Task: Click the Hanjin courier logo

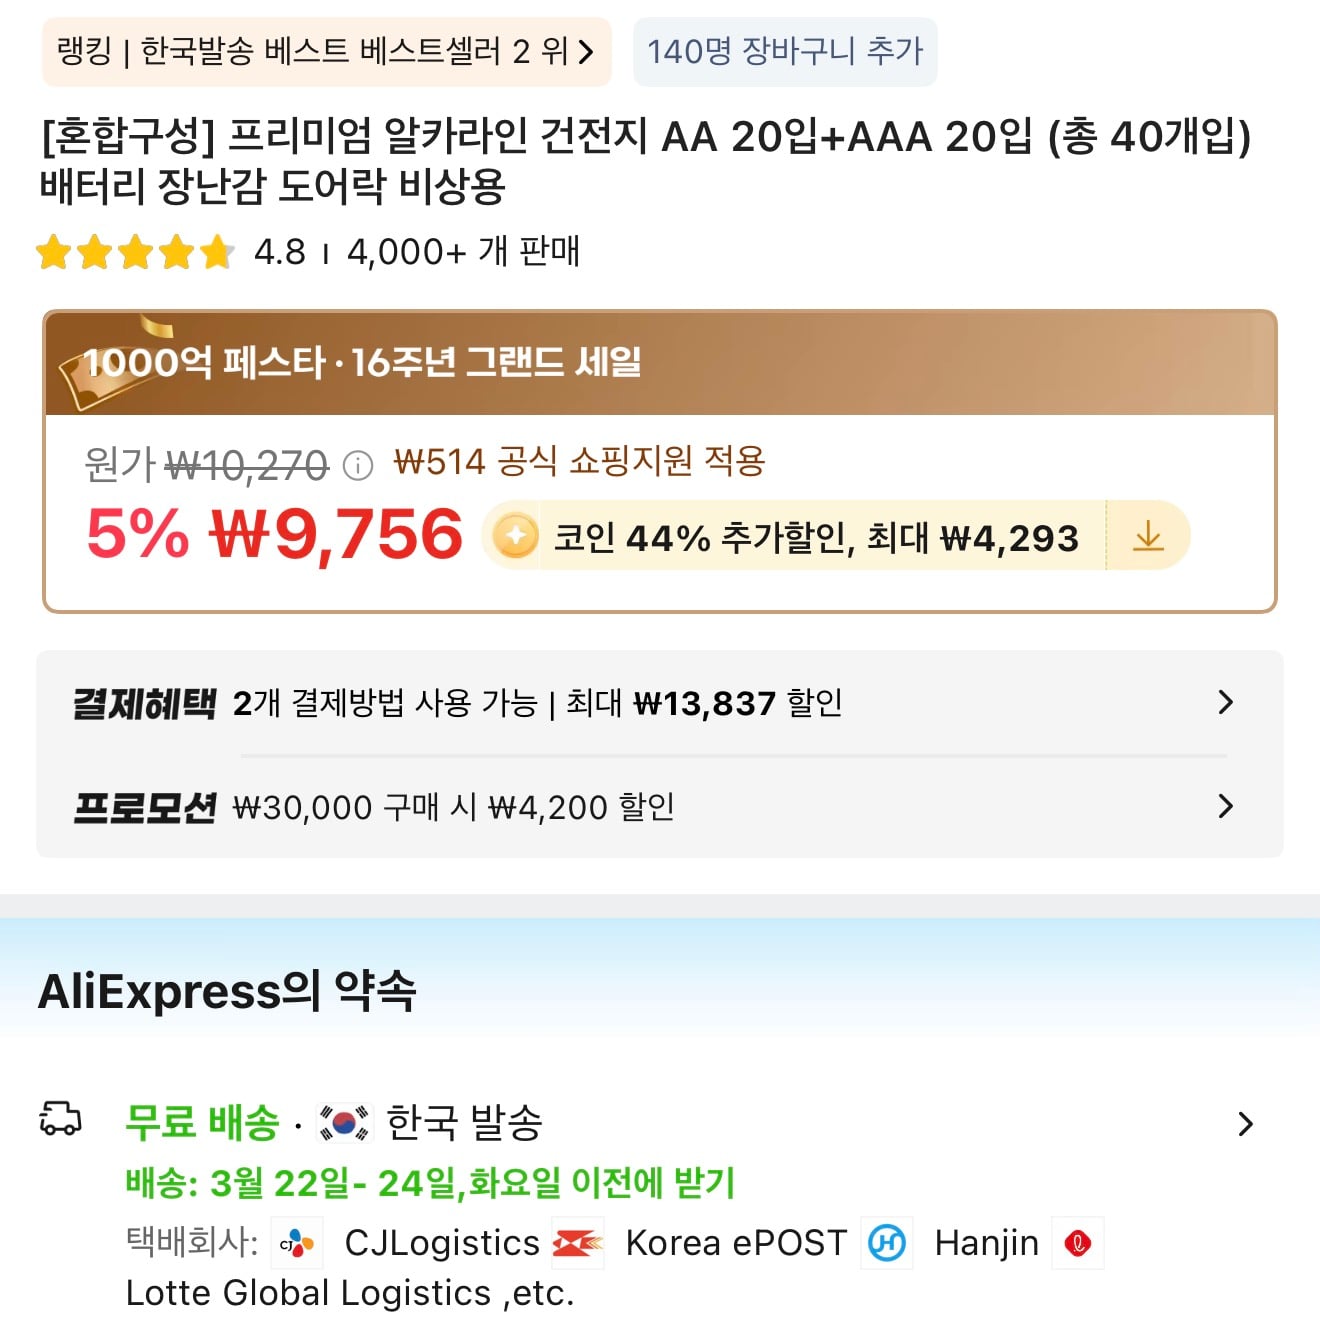Action: point(888,1243)
